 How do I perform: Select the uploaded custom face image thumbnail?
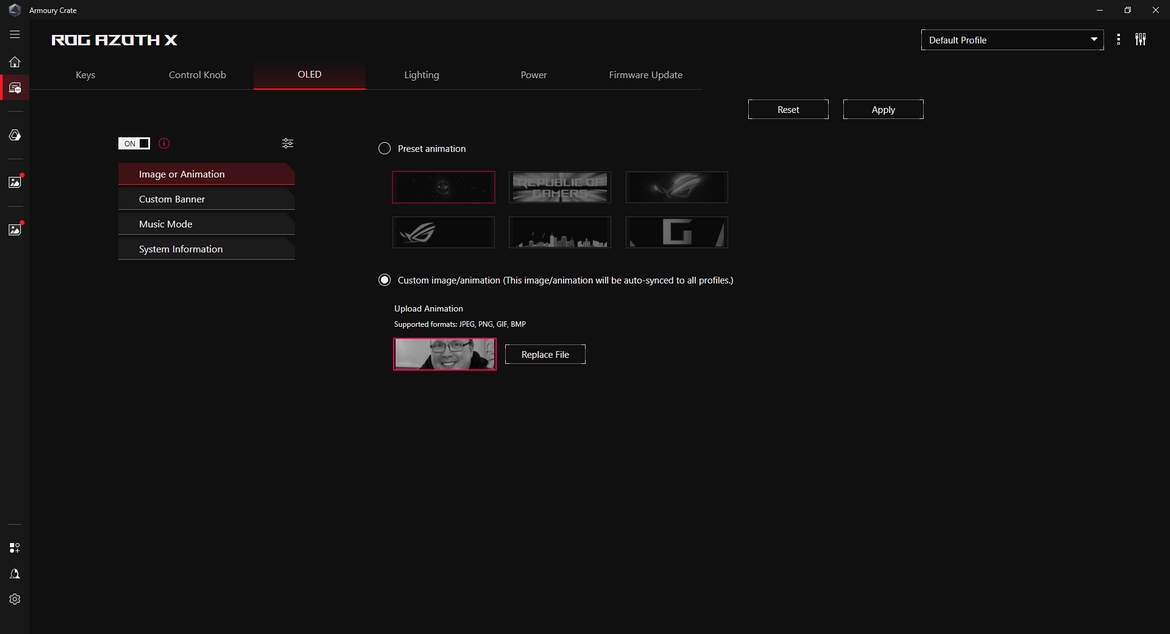coord(445,354)
